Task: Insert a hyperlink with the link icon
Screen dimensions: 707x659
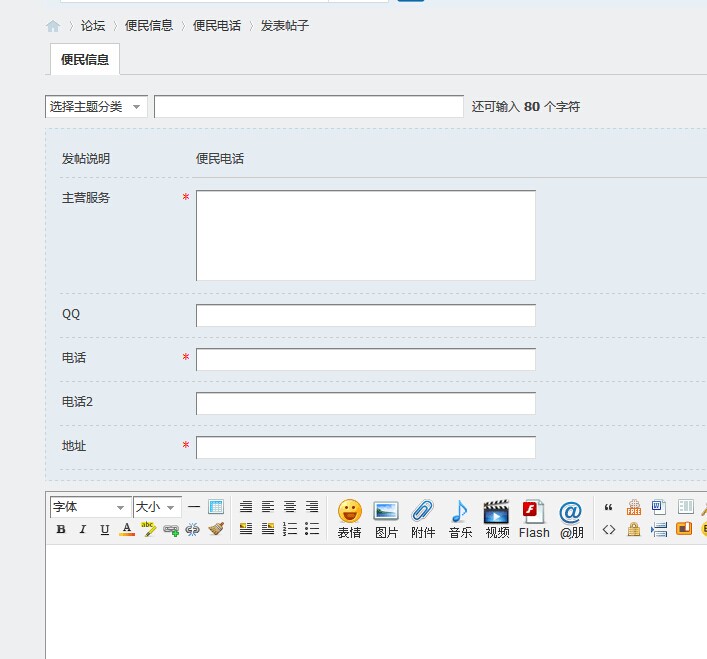Action: point(171,530)
